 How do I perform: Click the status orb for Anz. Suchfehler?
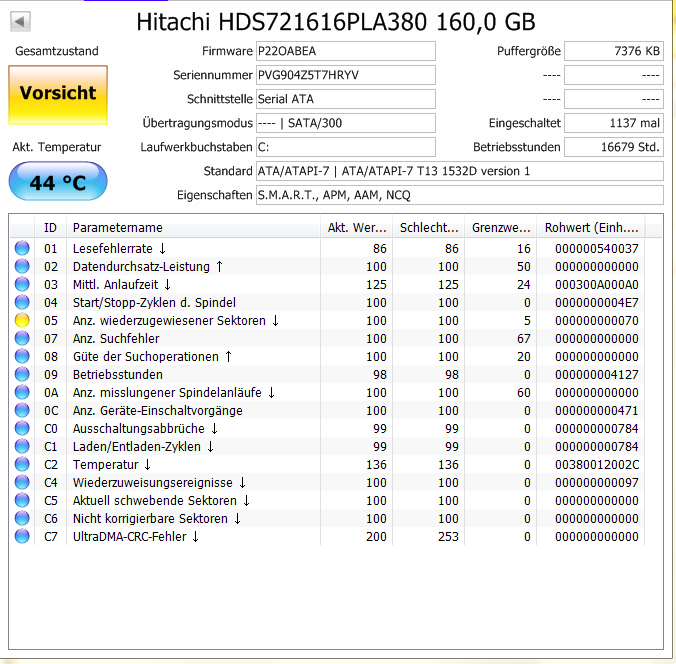(x=22, y=338)
